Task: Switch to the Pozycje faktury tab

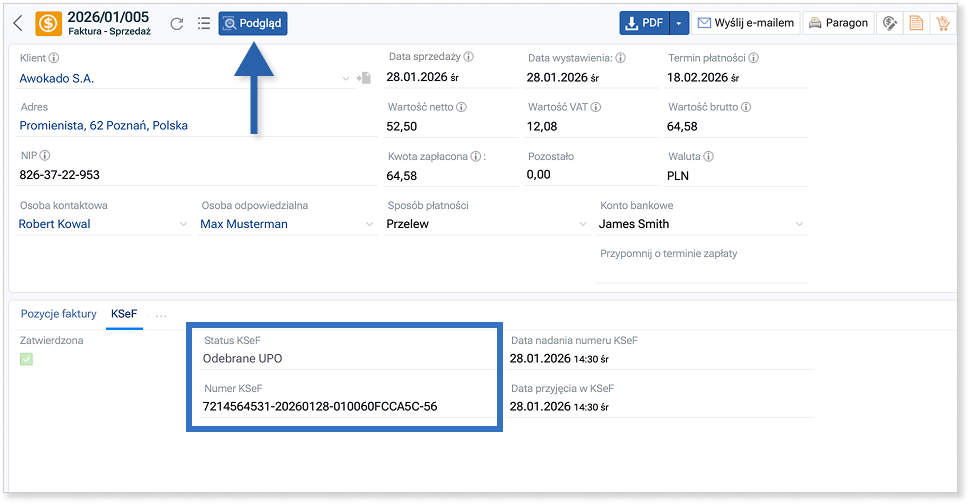Action: click(58, 314)
